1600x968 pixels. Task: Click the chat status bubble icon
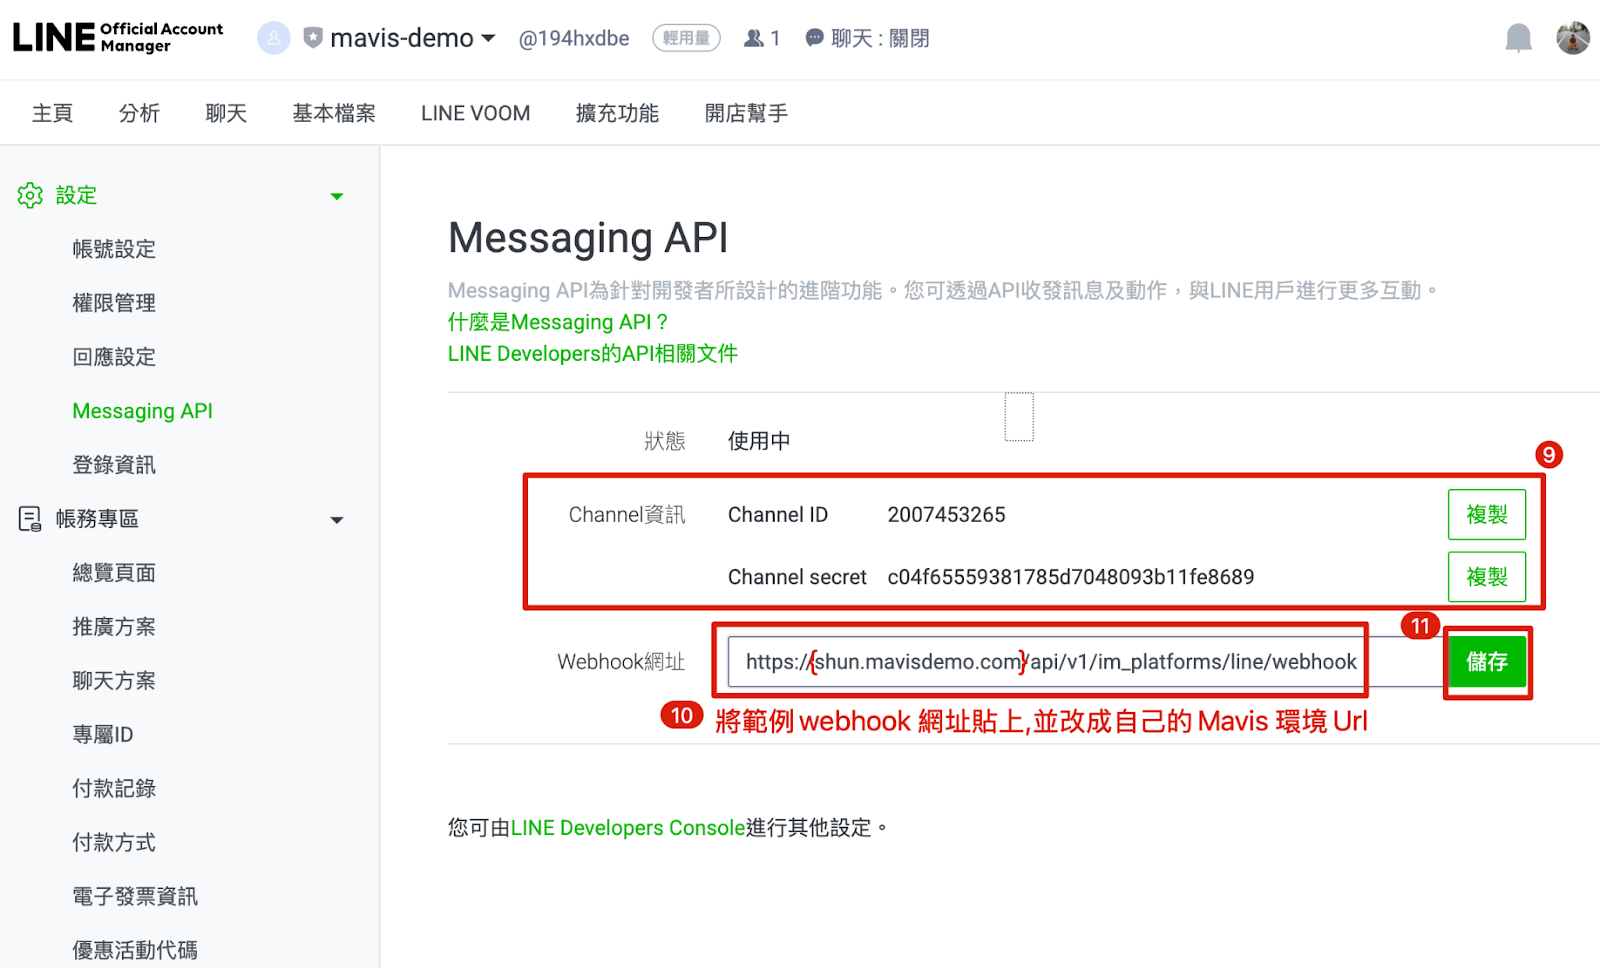pyautogui.click(x=814, y=38)
